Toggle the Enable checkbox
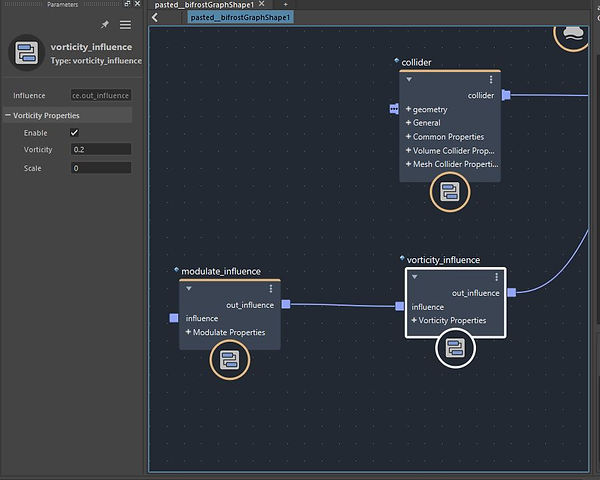Viewport: 600px width, 480px height. click(74, 132)
